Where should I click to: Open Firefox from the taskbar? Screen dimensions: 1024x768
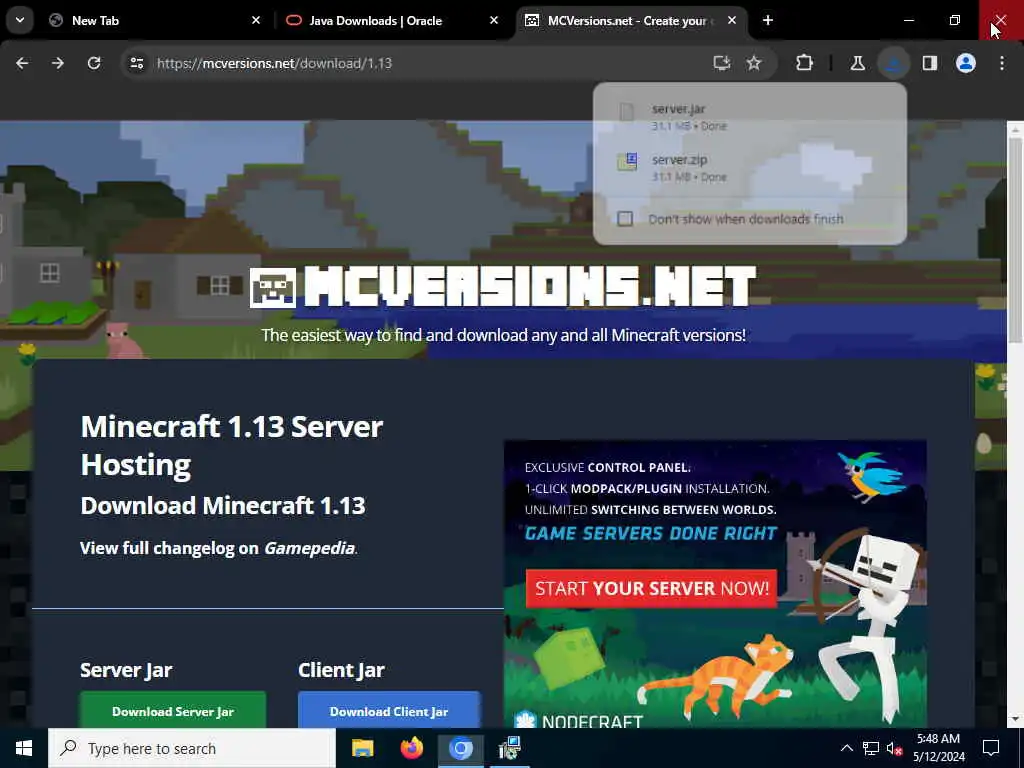coord(411,748)
